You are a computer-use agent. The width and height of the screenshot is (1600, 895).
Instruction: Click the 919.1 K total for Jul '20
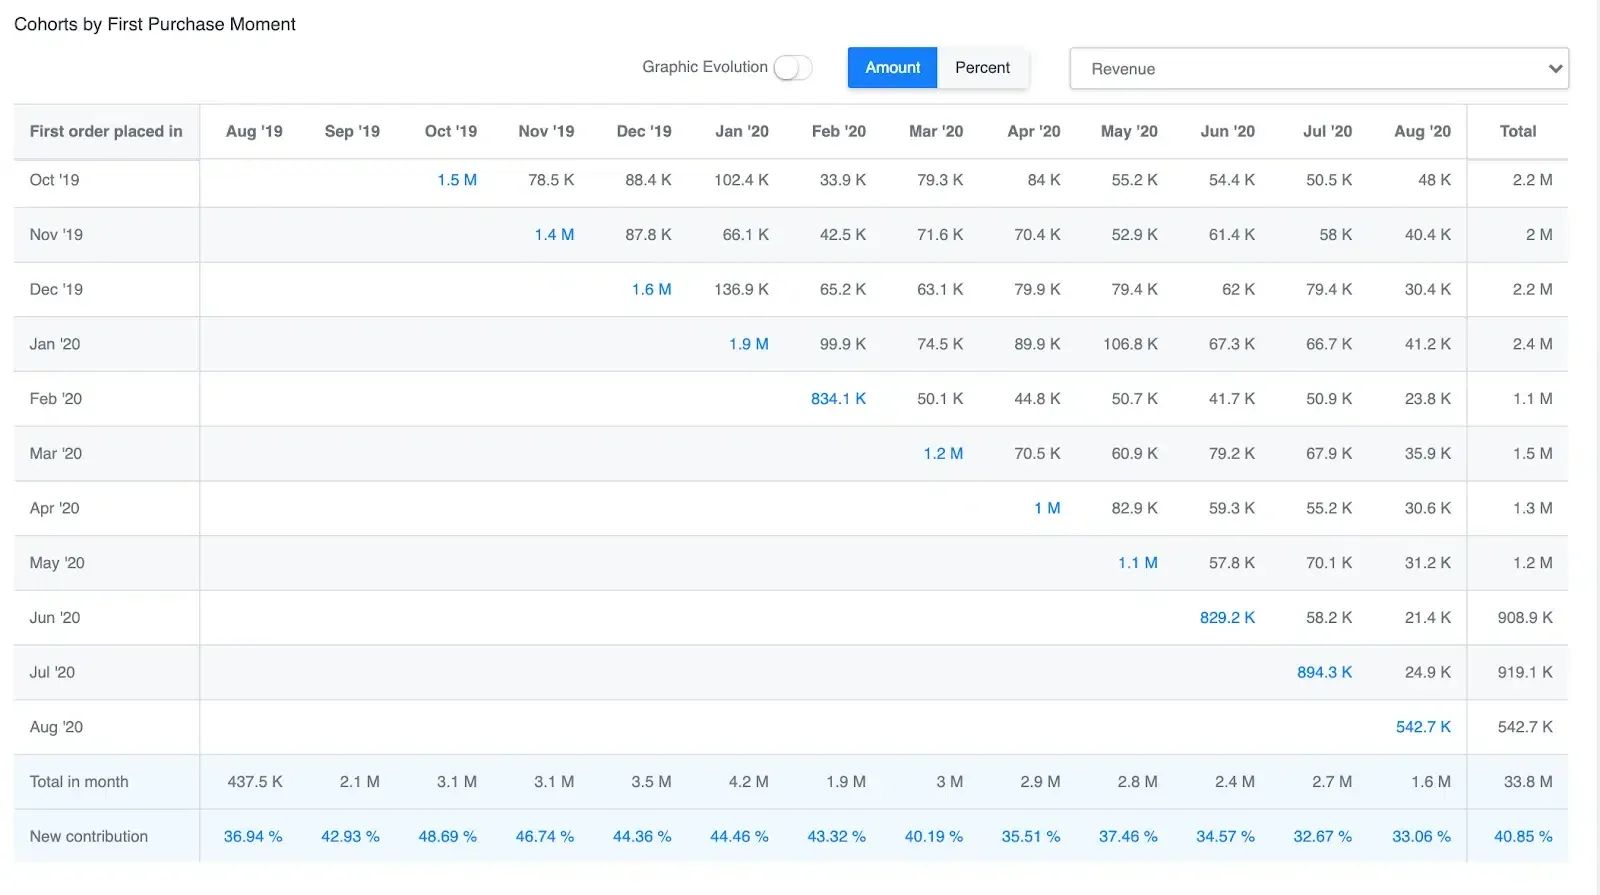(x=1525, y=673)
